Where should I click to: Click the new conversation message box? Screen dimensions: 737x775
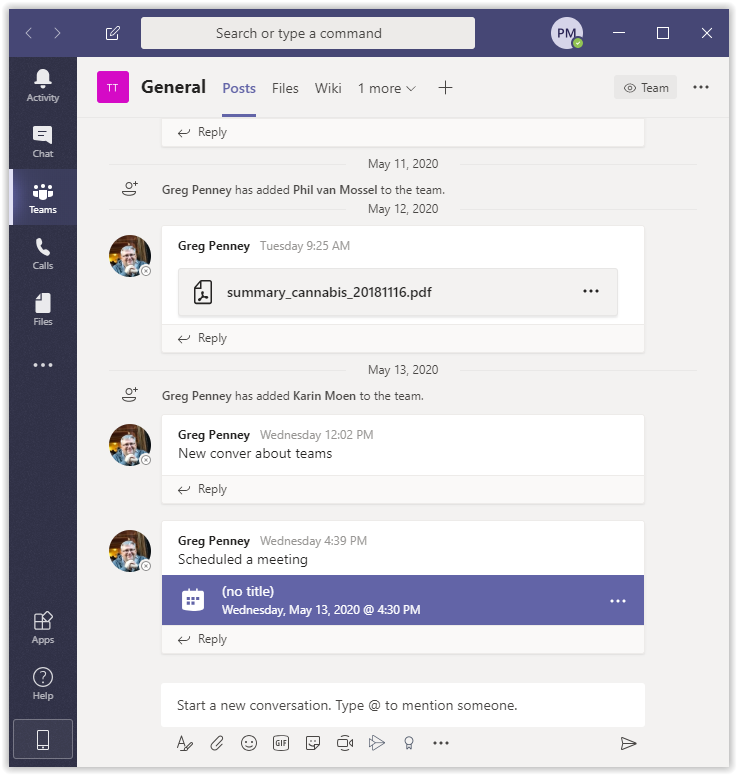pos(403,705)
